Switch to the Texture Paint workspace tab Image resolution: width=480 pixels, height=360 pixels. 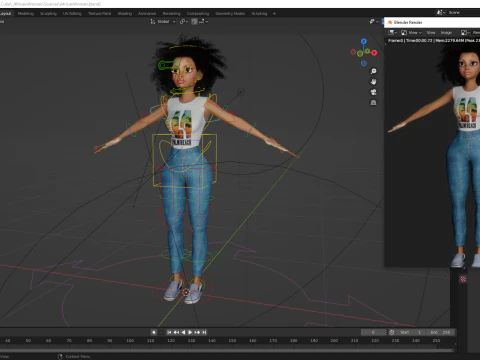coord(99,14)
